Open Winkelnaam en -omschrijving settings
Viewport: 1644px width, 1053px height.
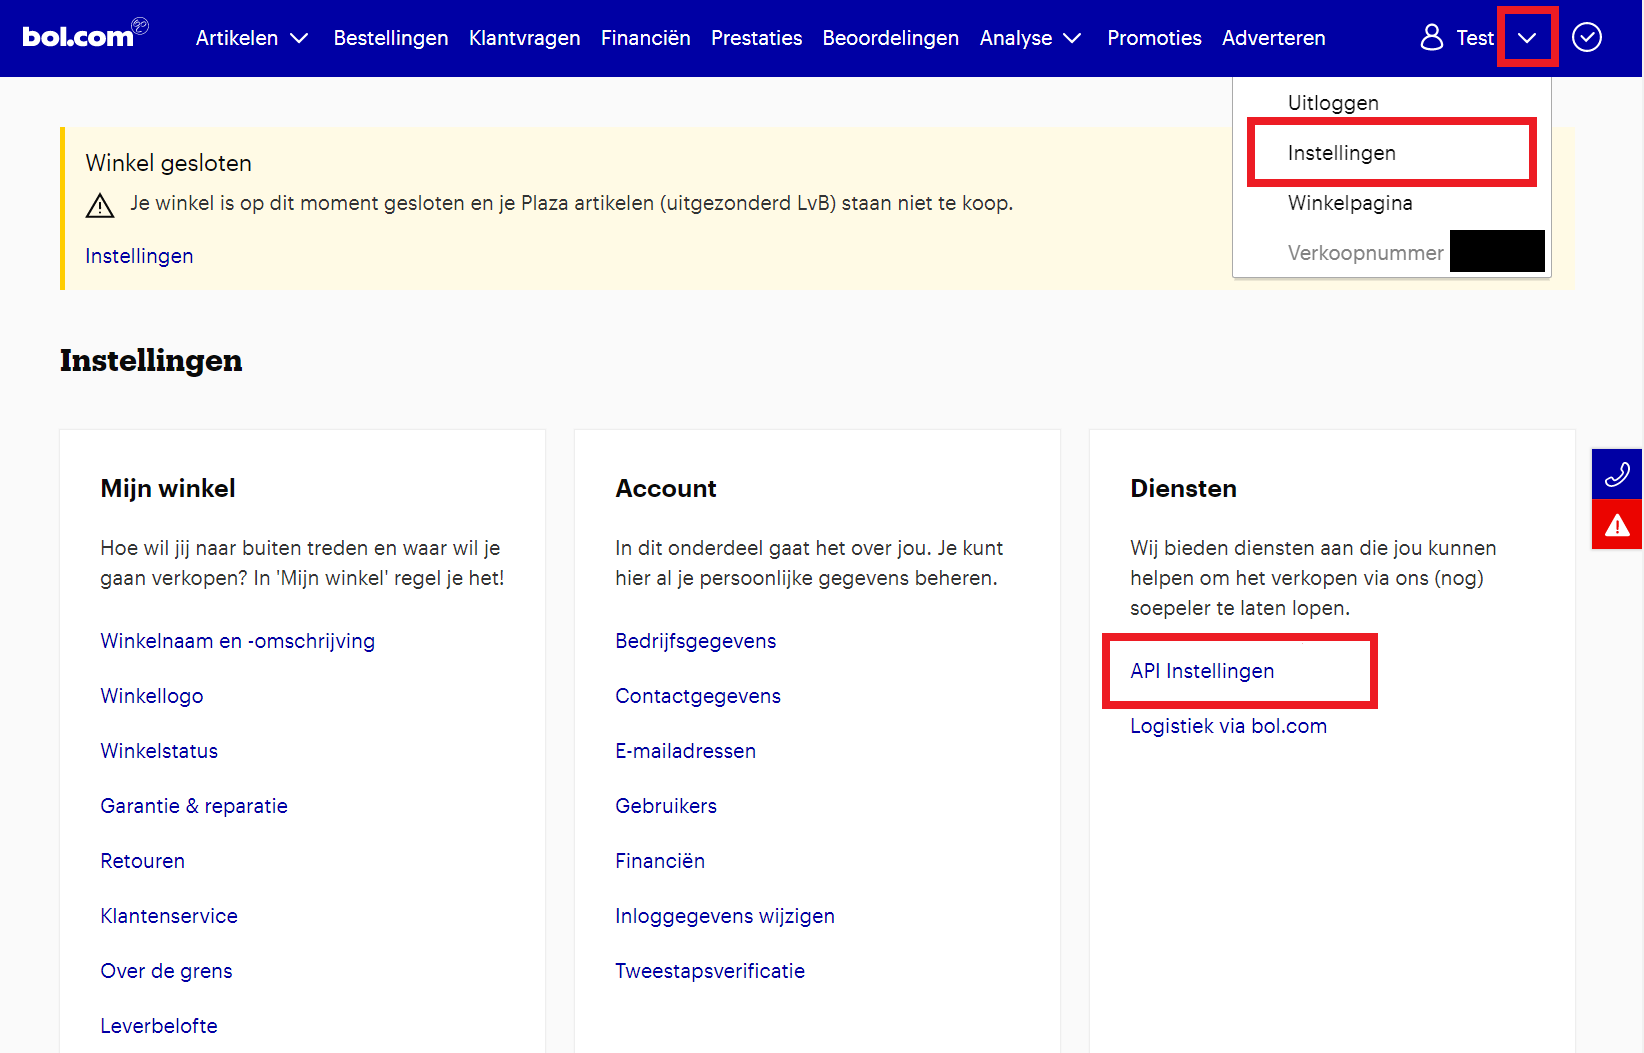pos(238,641)
